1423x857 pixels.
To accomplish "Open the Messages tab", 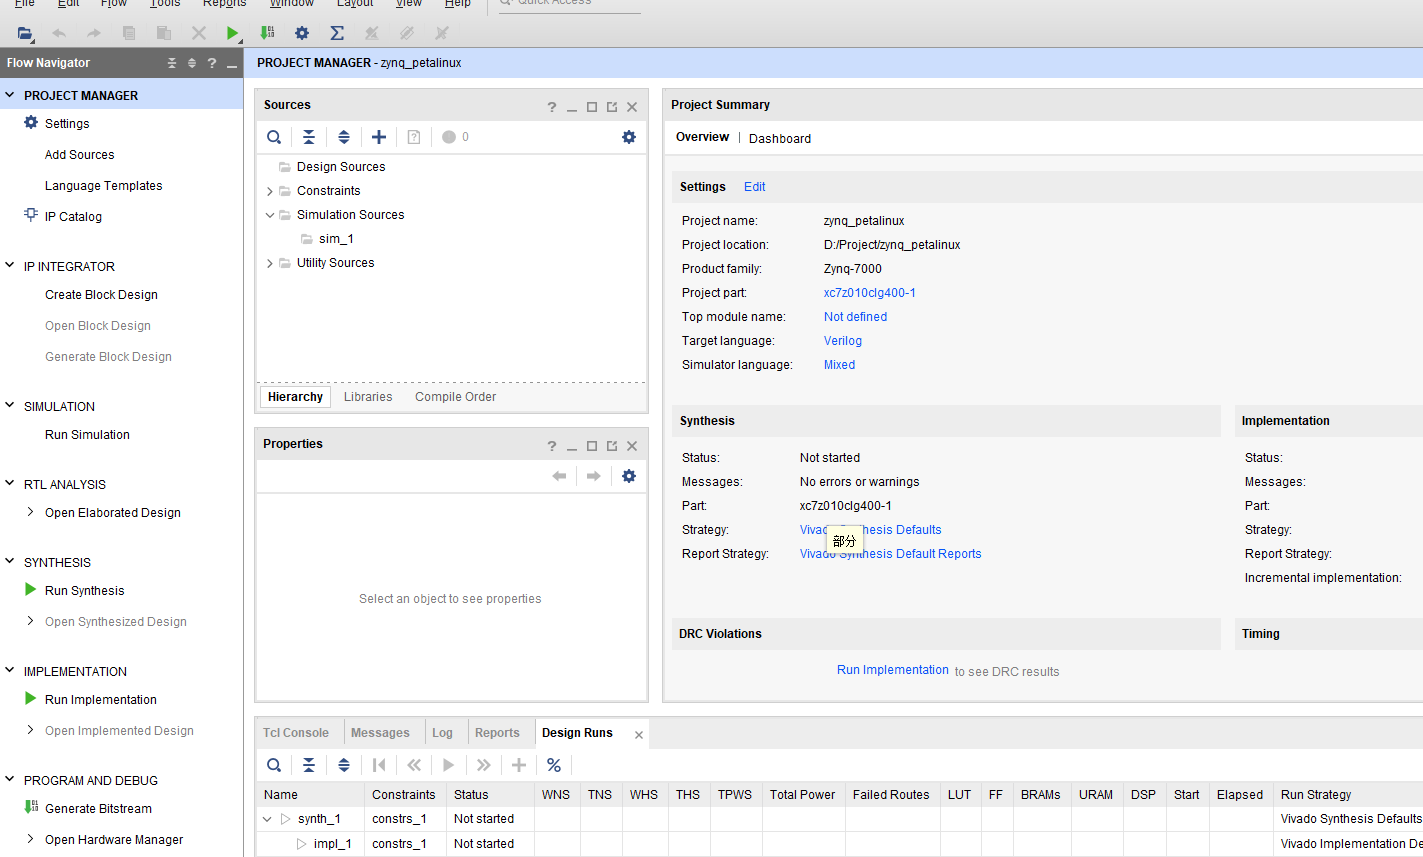I will pos(380,733).
